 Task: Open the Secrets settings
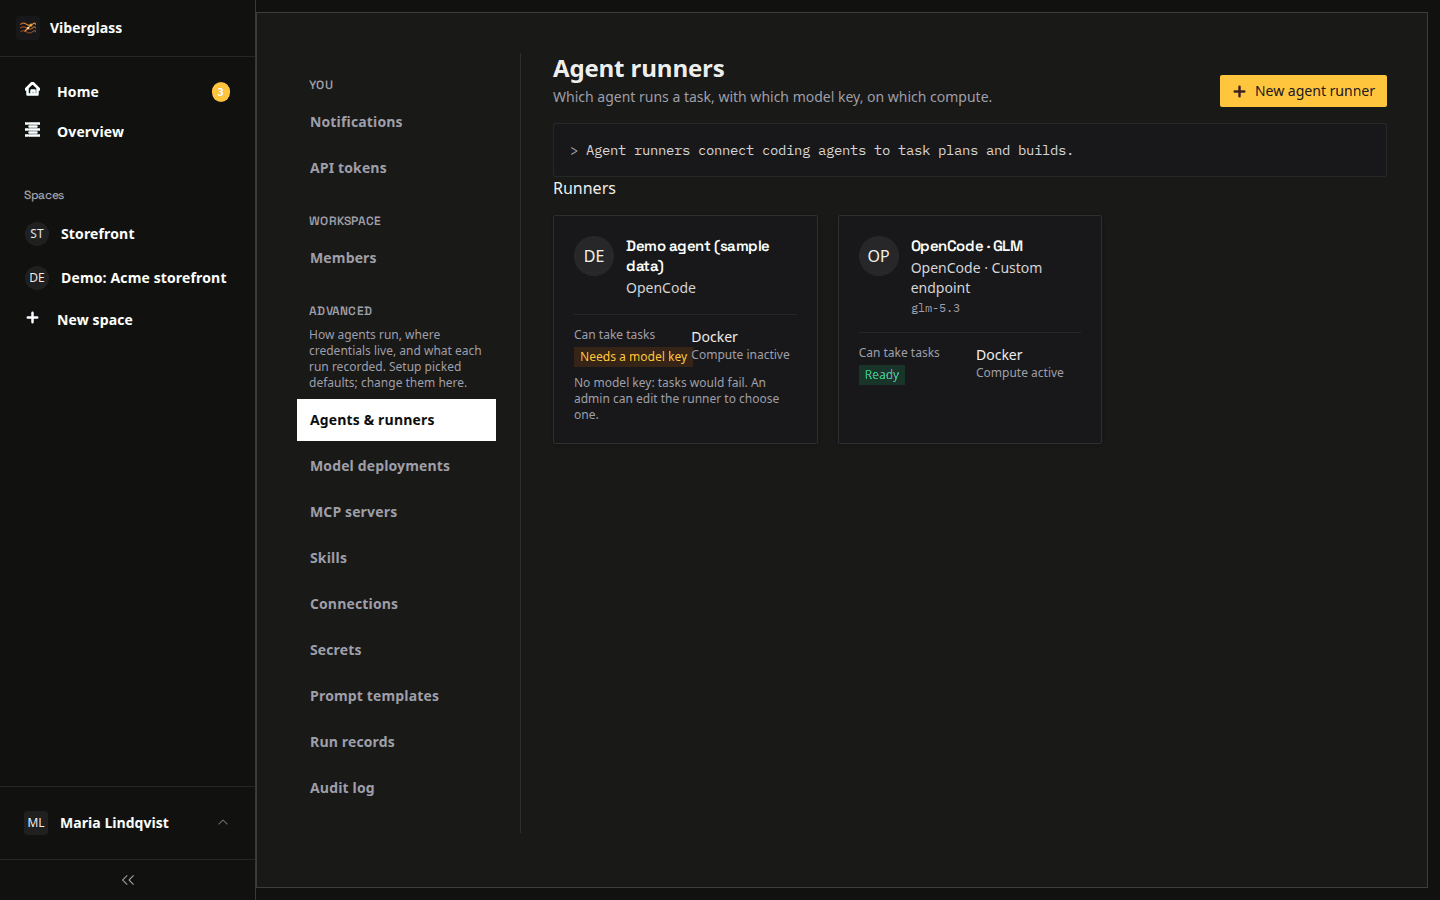pyautogui.click(x=396, y=650)
